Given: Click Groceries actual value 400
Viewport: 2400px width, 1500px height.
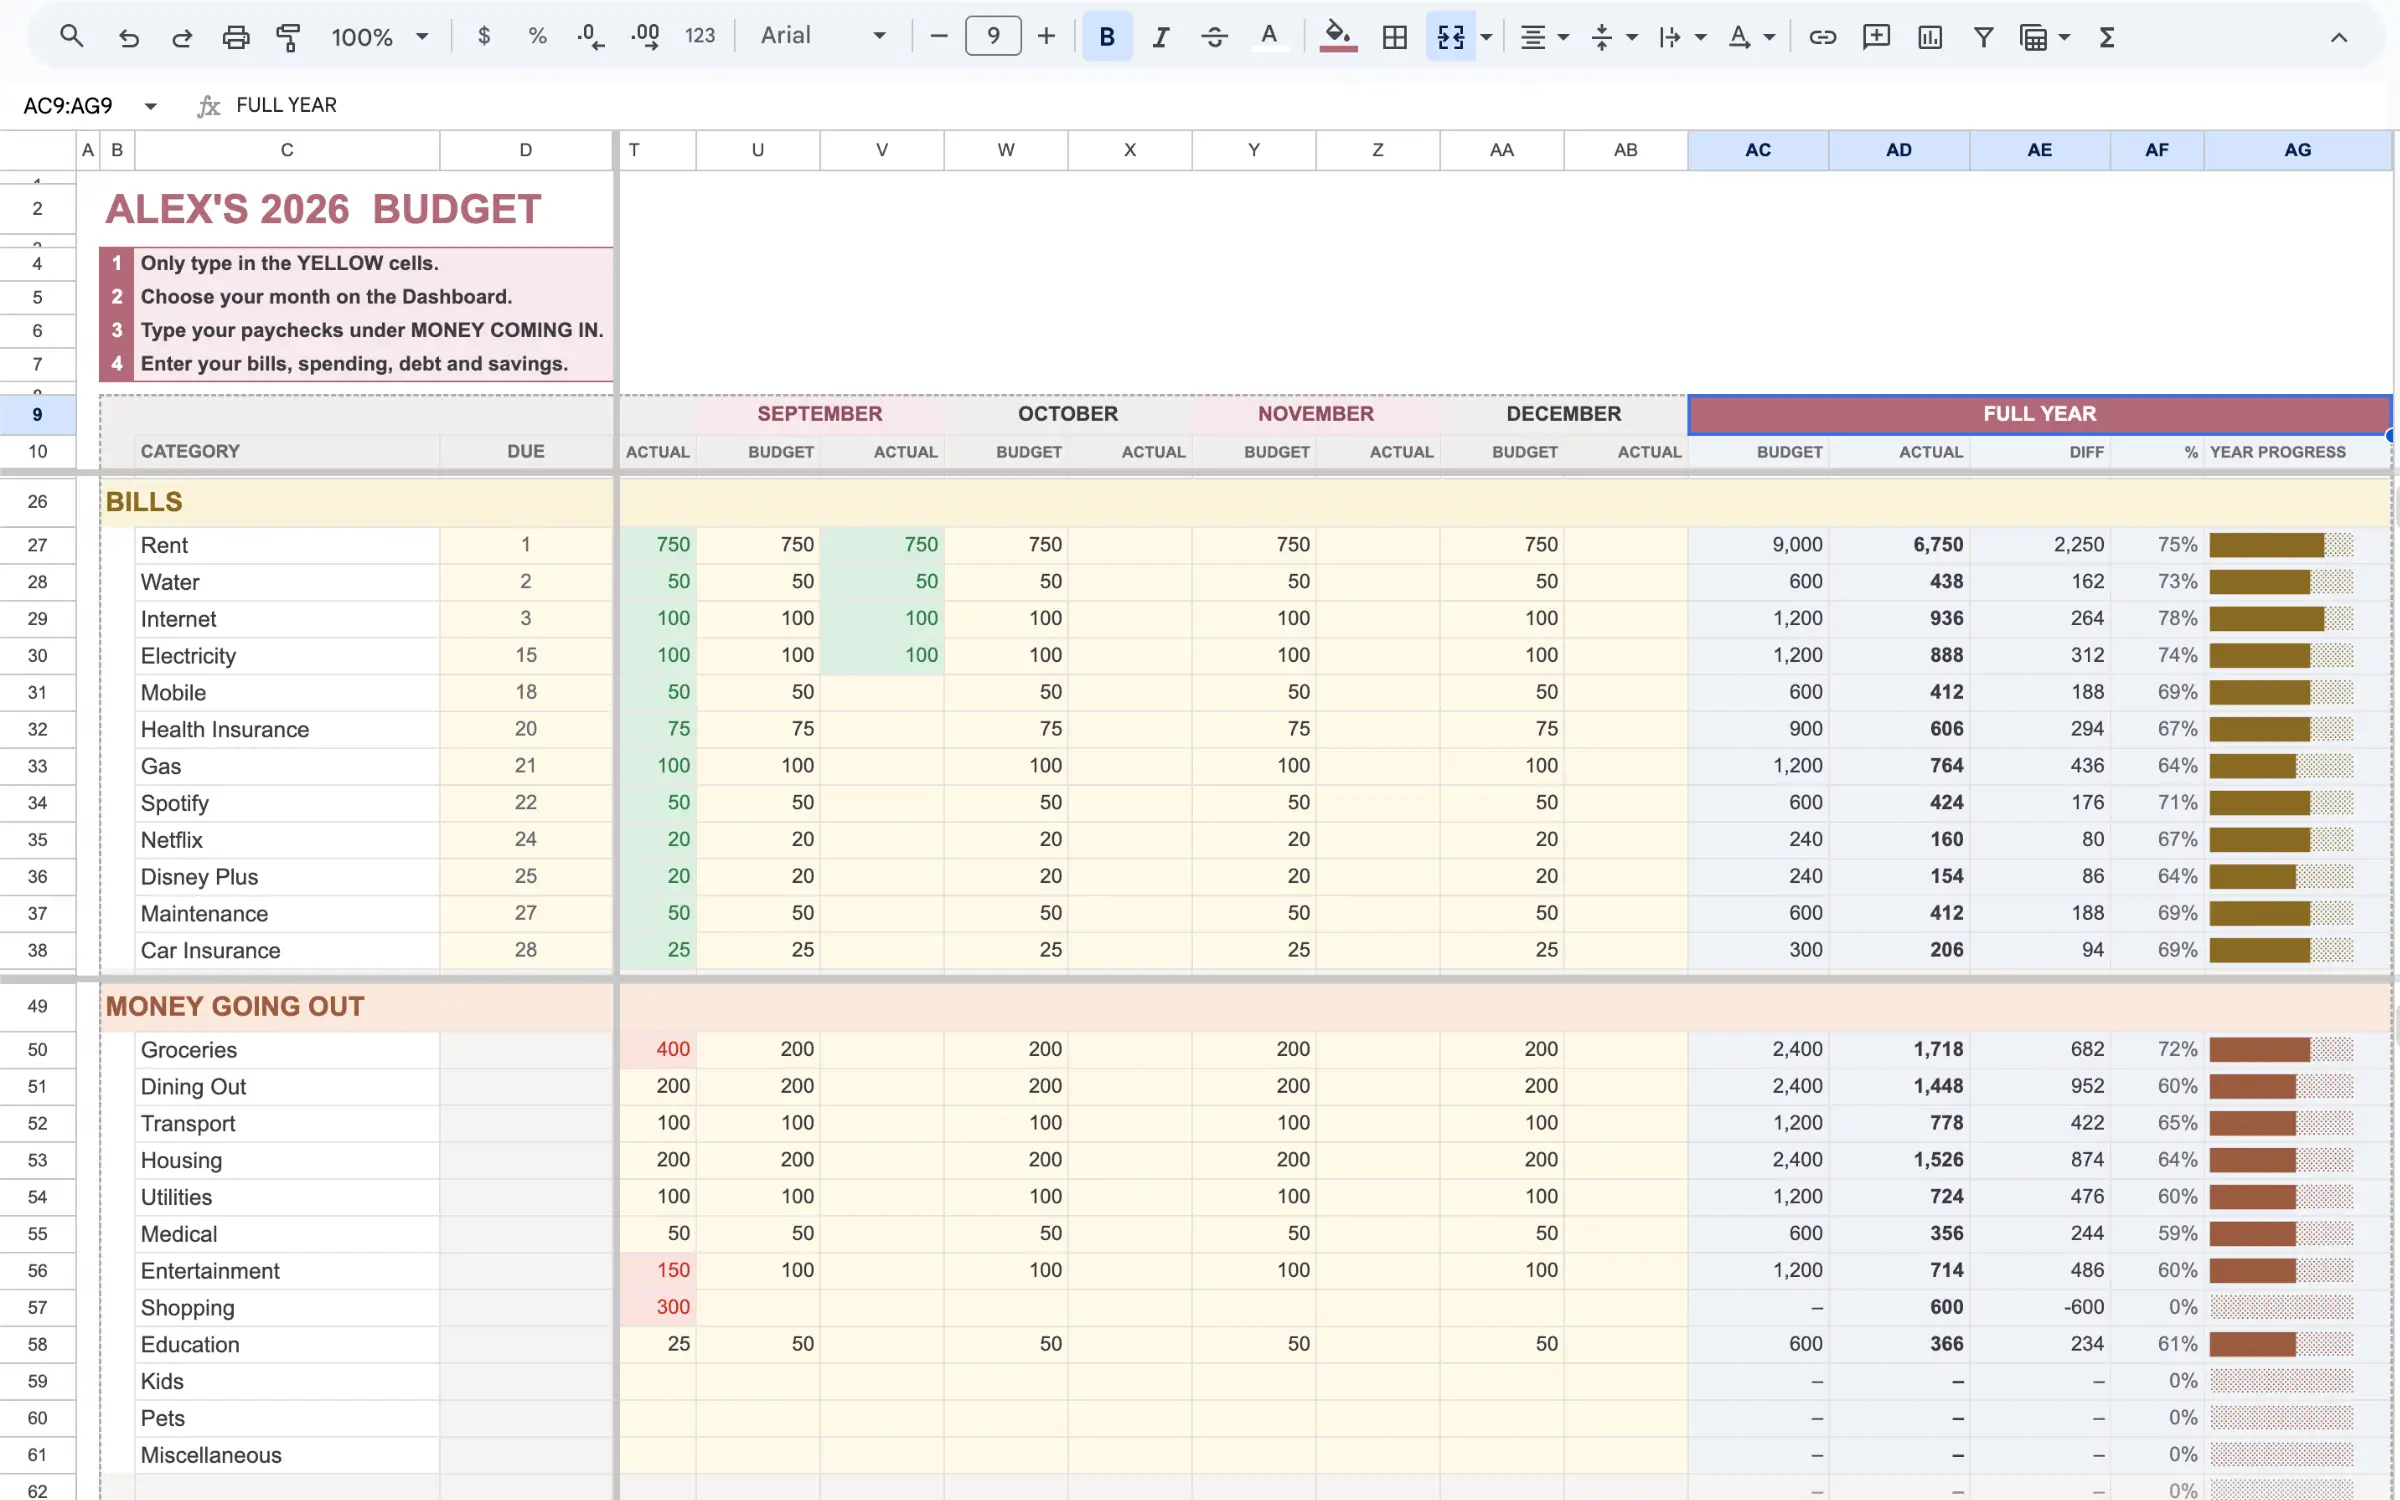Looking at the screenshot, I should 658,1049.
